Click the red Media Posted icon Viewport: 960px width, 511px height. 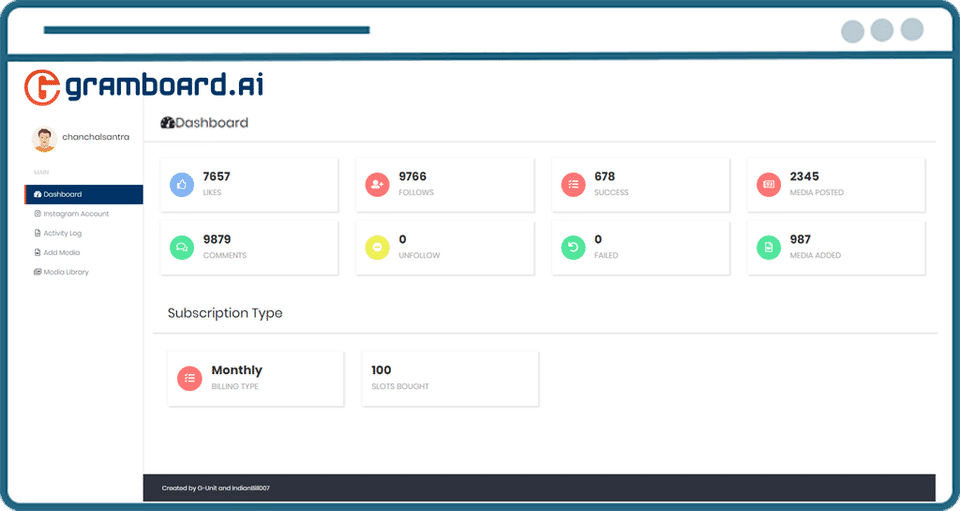768,184
